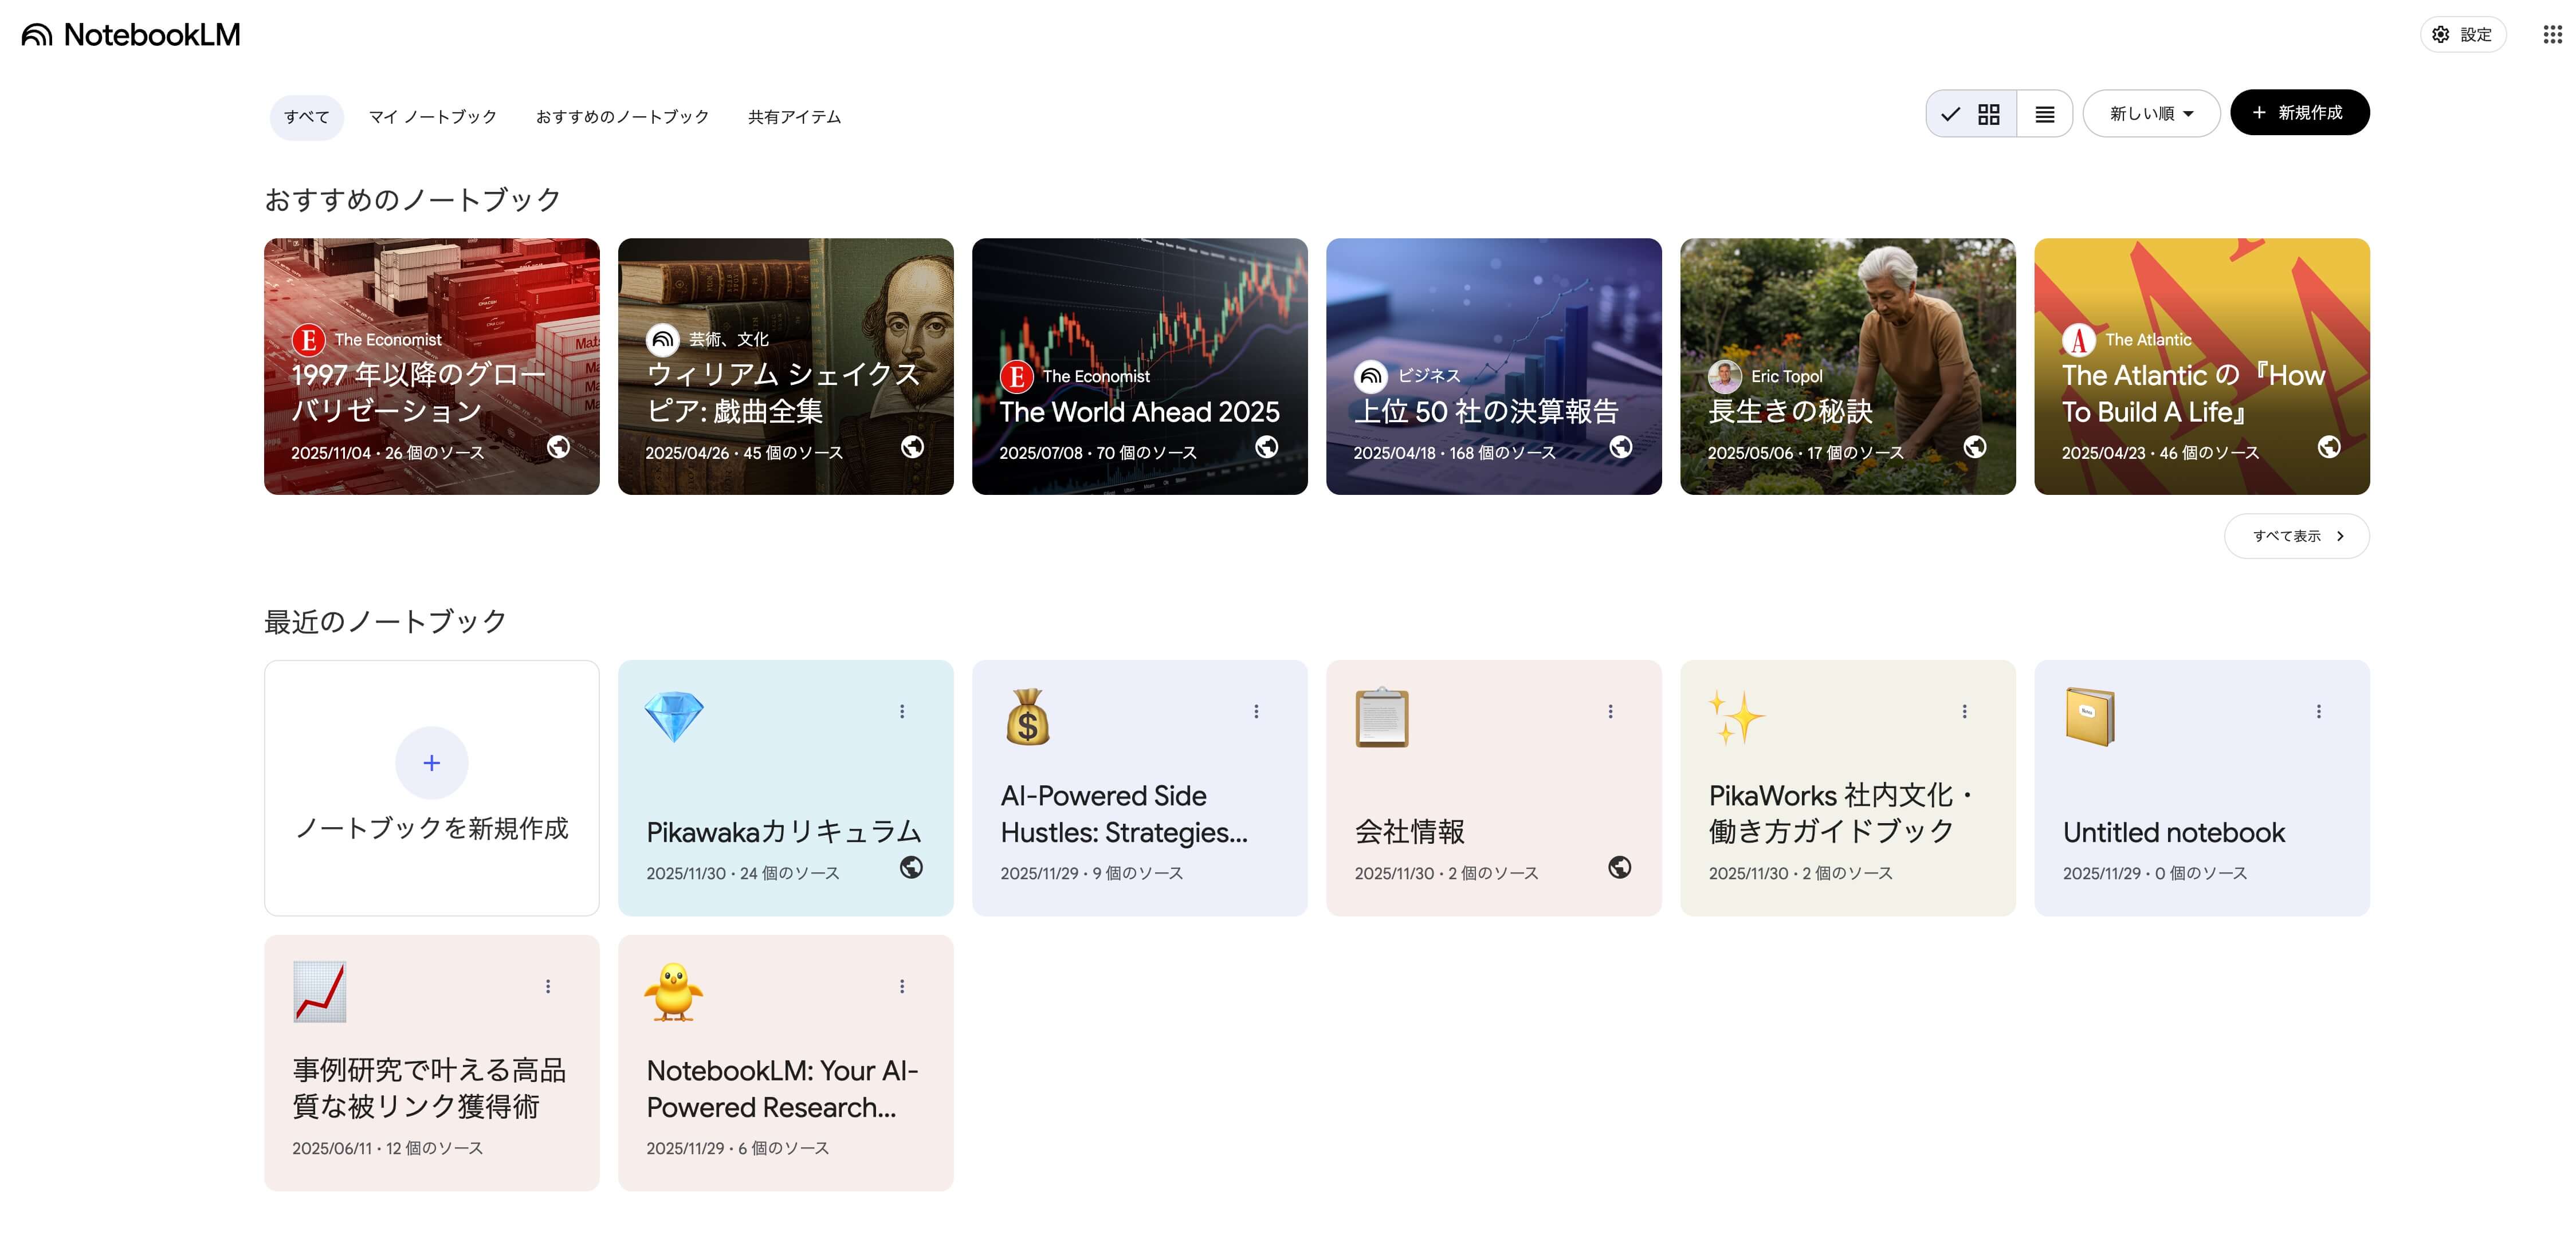Viewport: 2576px width, 1243px height.
Task: Open the diamond emoji Pikawaka notebook icon
Action: coord(674,716)
